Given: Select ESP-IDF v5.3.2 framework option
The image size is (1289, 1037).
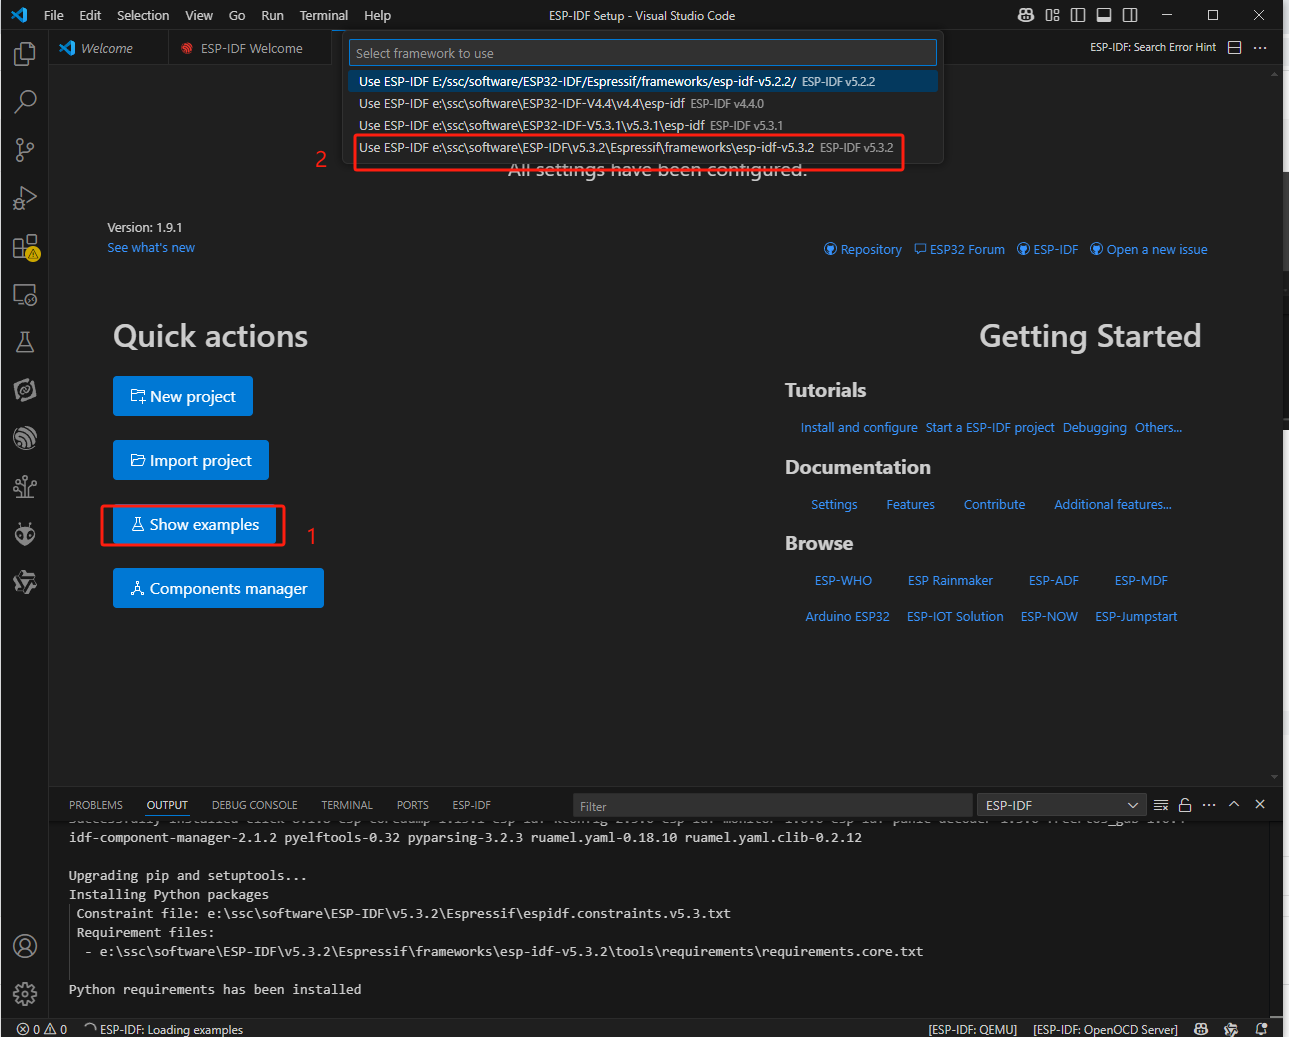Looking at the screenshot, I should click(x=643, y=147).
